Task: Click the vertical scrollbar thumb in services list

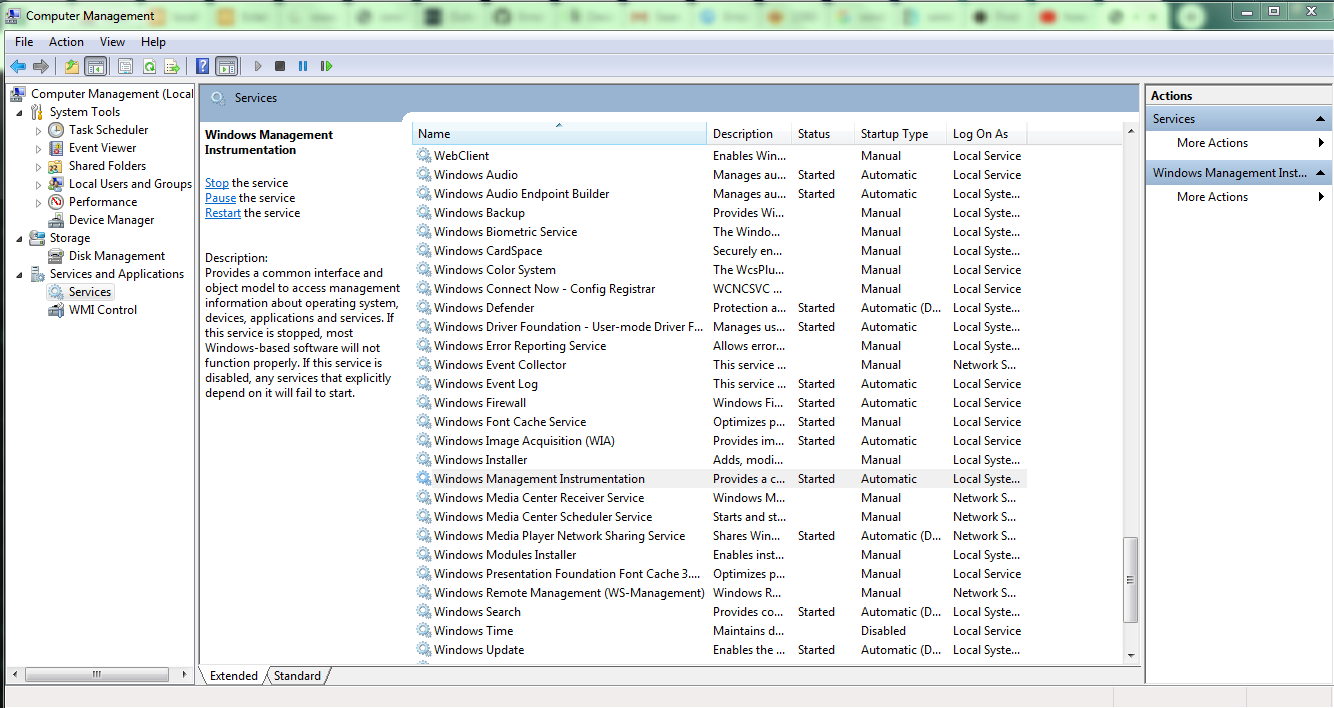Action: tap(1131, 579)
